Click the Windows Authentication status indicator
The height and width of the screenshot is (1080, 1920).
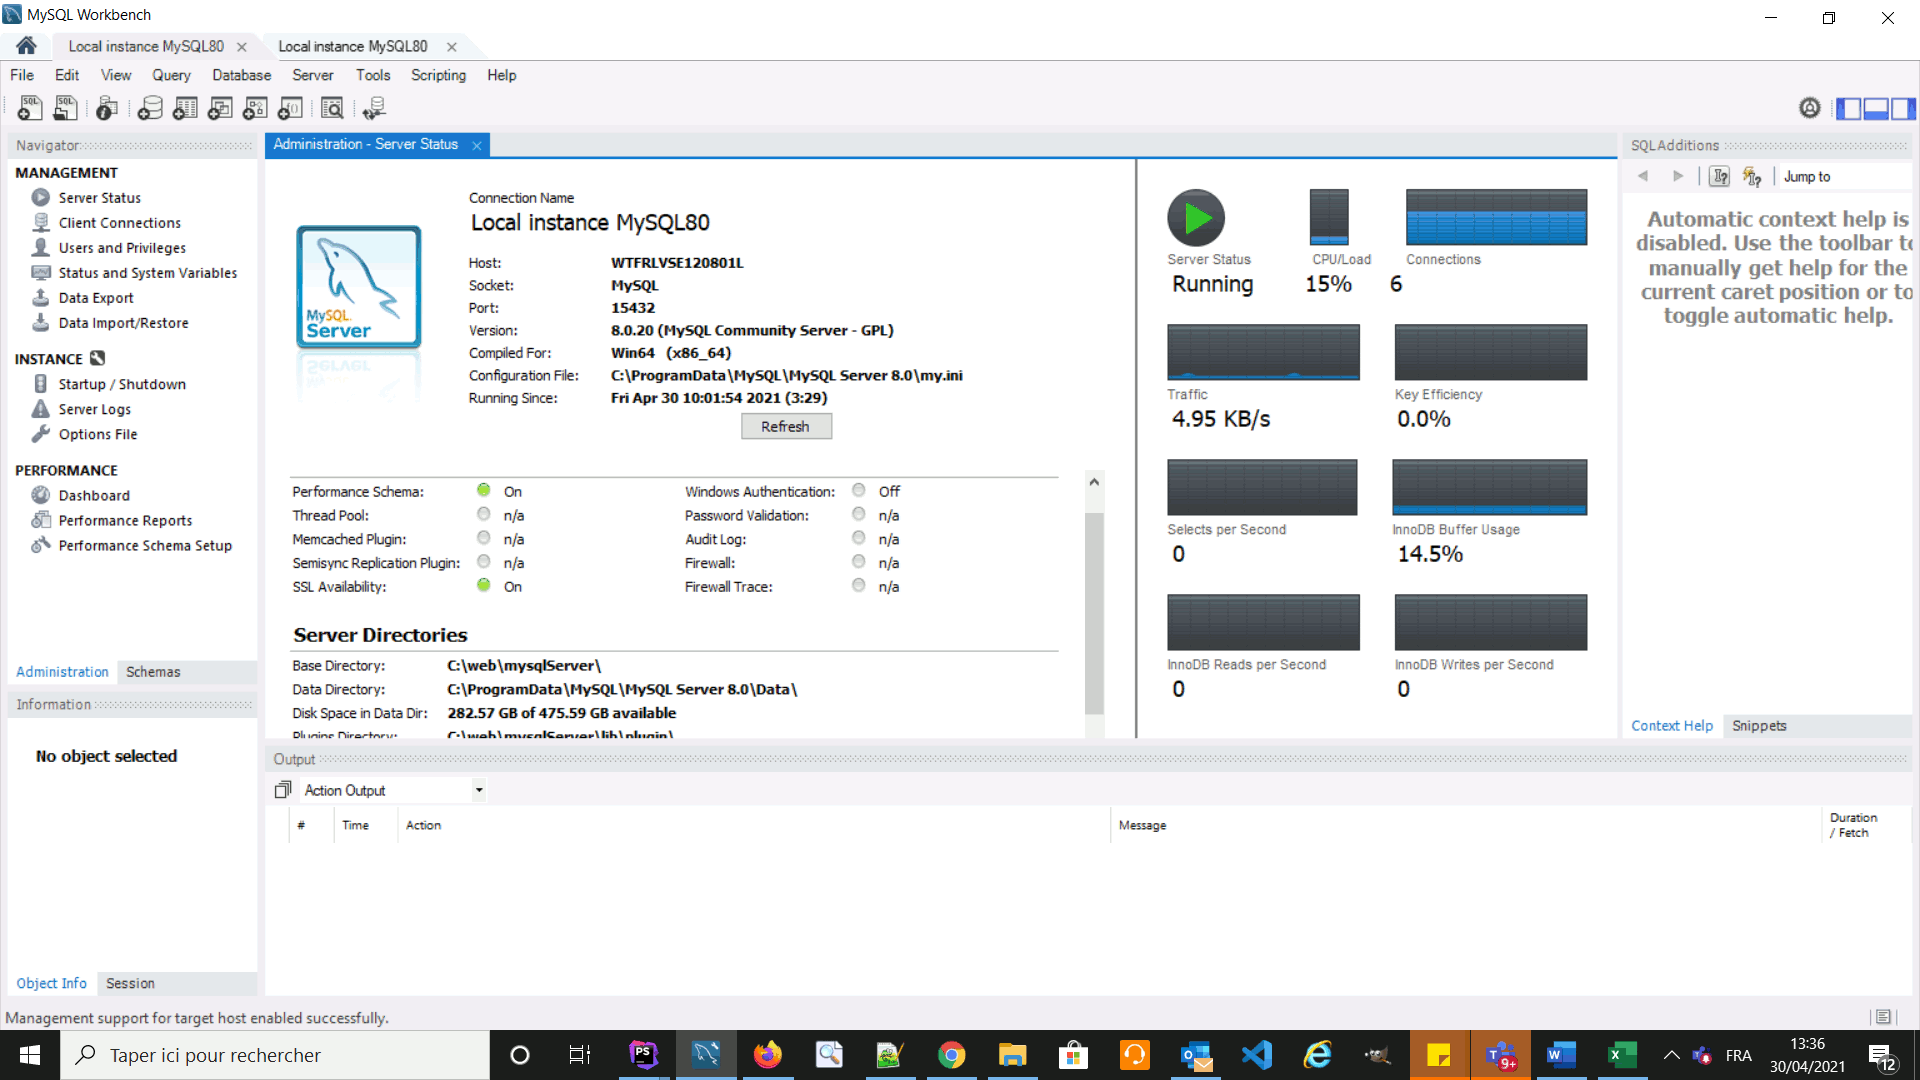point(858,490)
